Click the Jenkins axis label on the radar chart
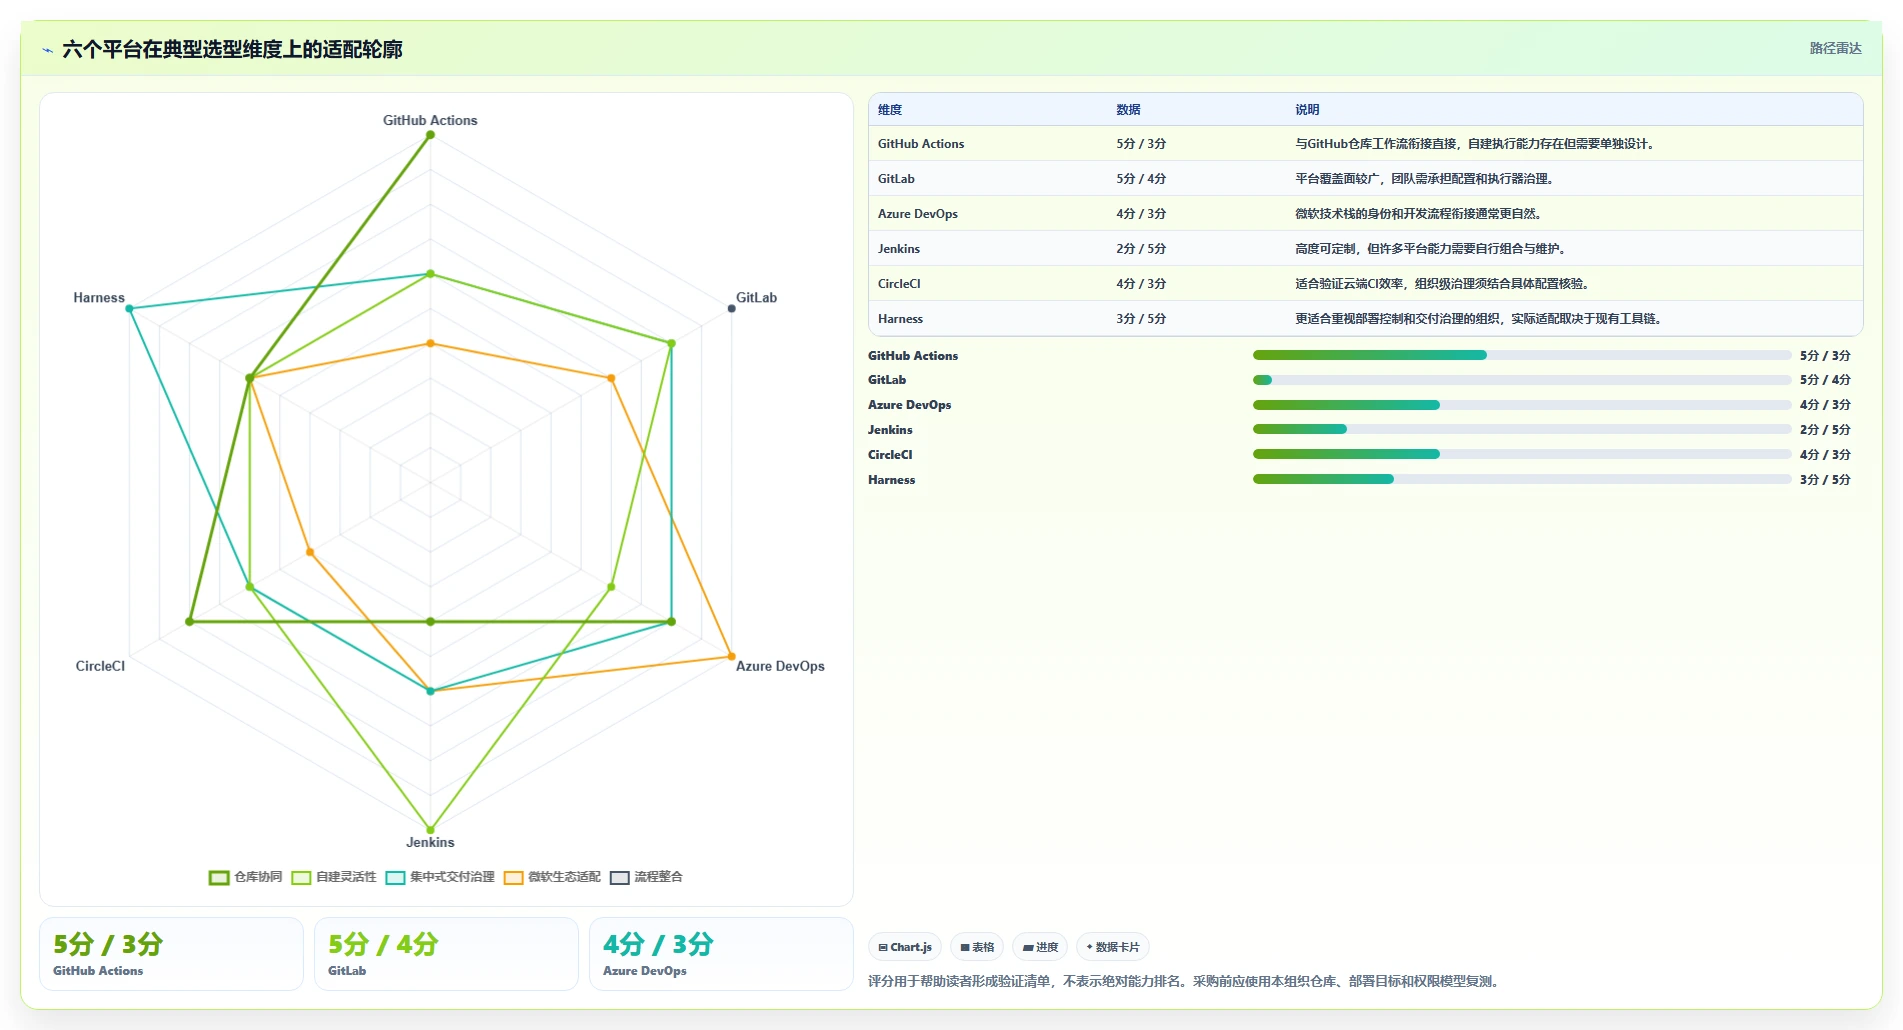This screenshot has width=1903, height=1030. [x=430, y=842]
